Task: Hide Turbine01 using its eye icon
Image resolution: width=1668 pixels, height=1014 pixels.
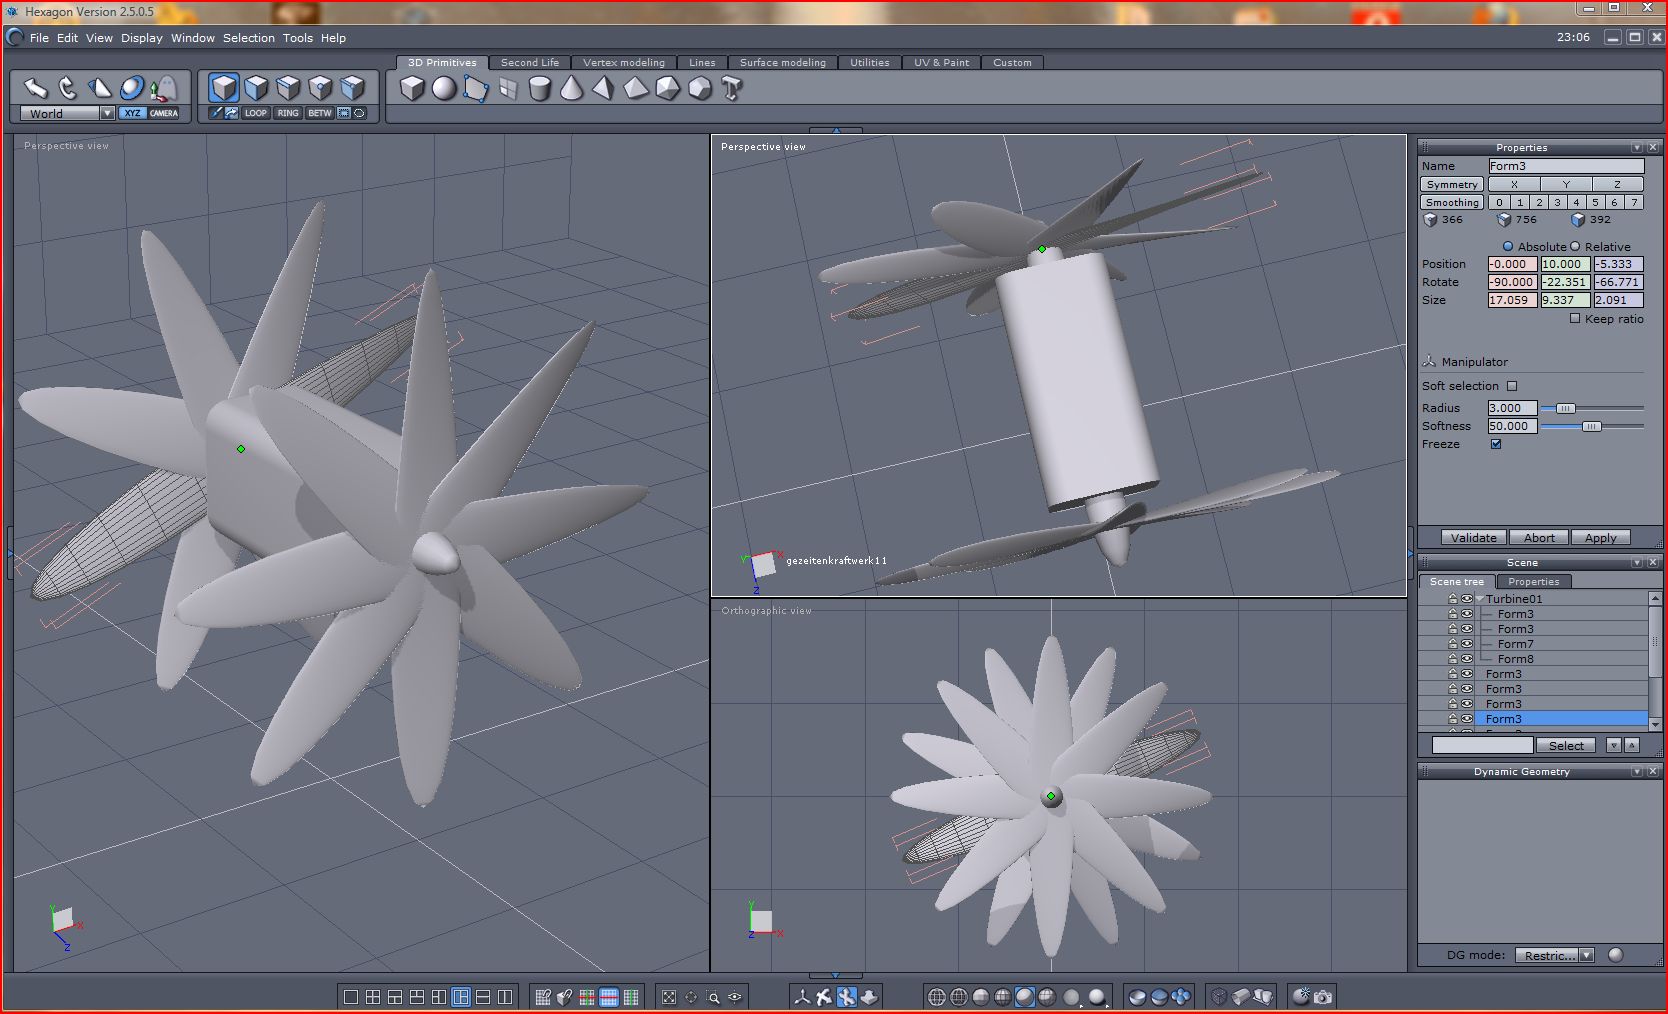Action: point(1467,599)
